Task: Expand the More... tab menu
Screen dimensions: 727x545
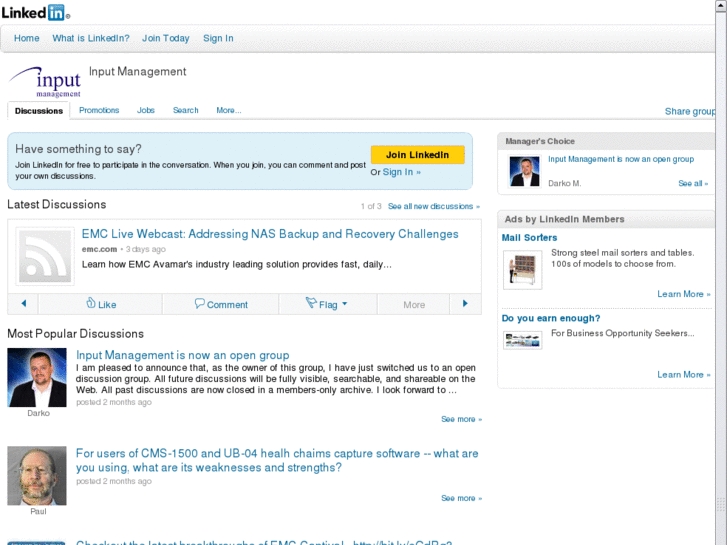Action: point(229,110)
